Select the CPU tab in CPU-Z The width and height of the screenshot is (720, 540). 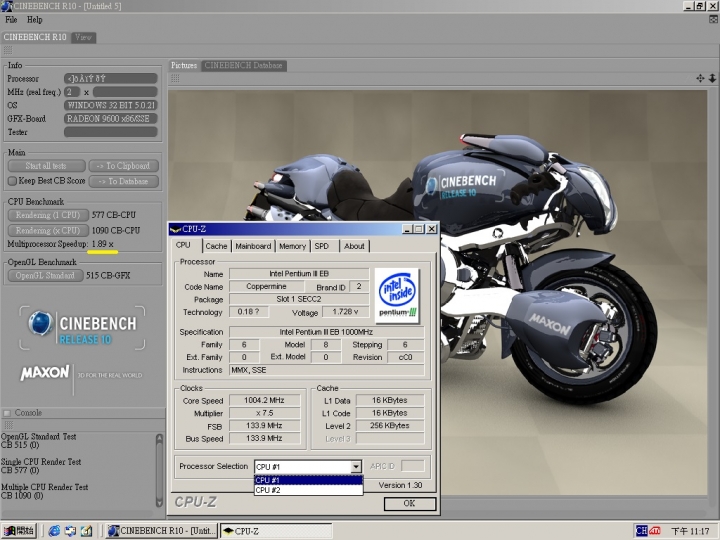[x=183, y=245]
